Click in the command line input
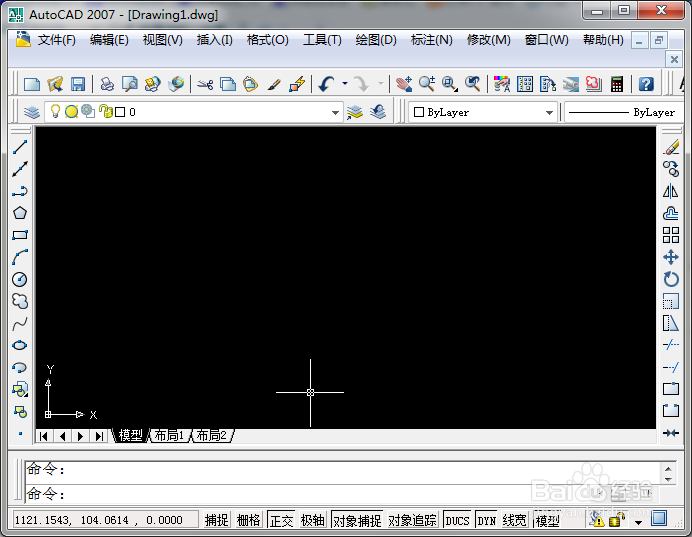Viewport: 692px width, 537px height. [342, 493]
